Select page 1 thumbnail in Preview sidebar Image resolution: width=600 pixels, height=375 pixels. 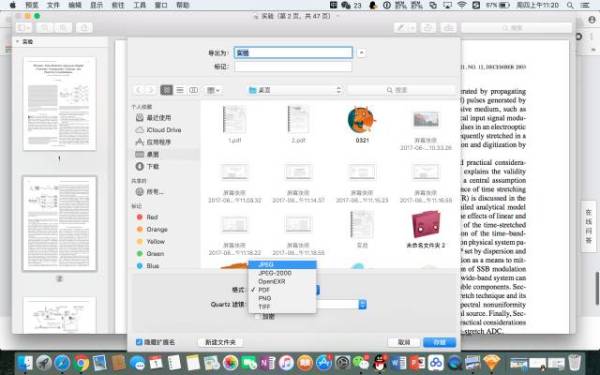click(x=59, y=104)
